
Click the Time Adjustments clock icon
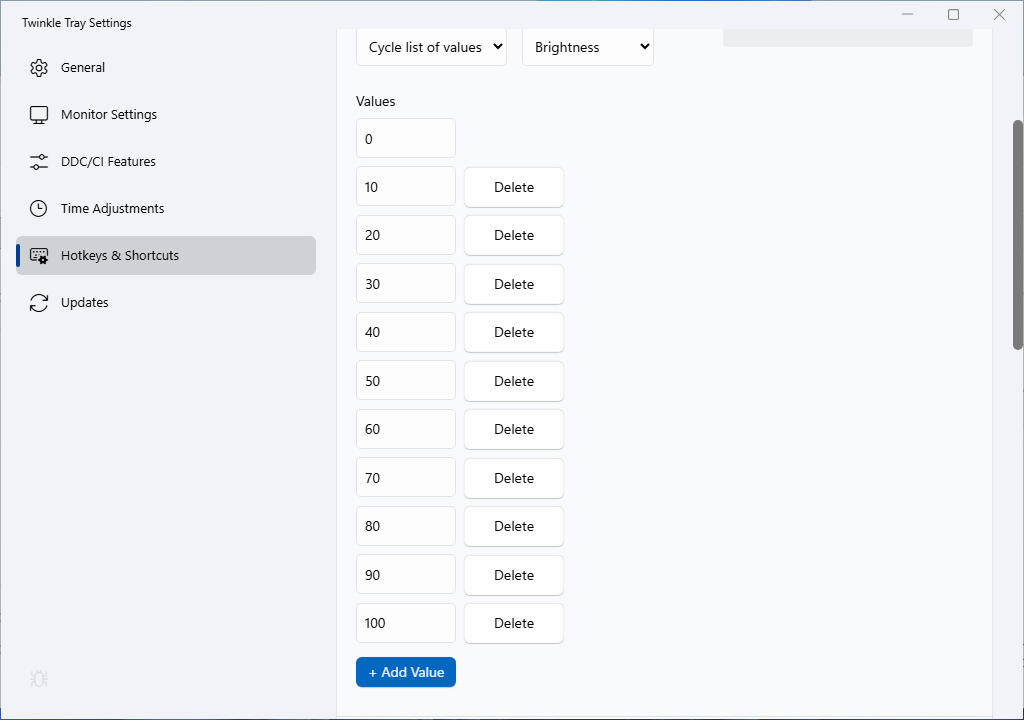pos(39,209)
